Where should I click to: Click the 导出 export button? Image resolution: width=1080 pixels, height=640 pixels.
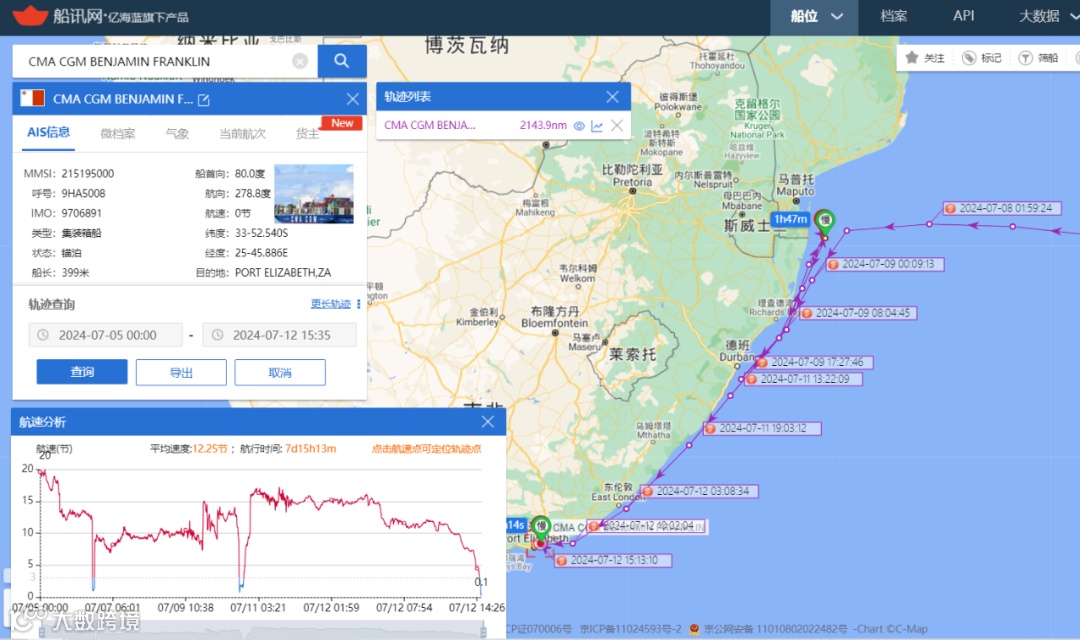pyautogui.click(x=181, y=372)
